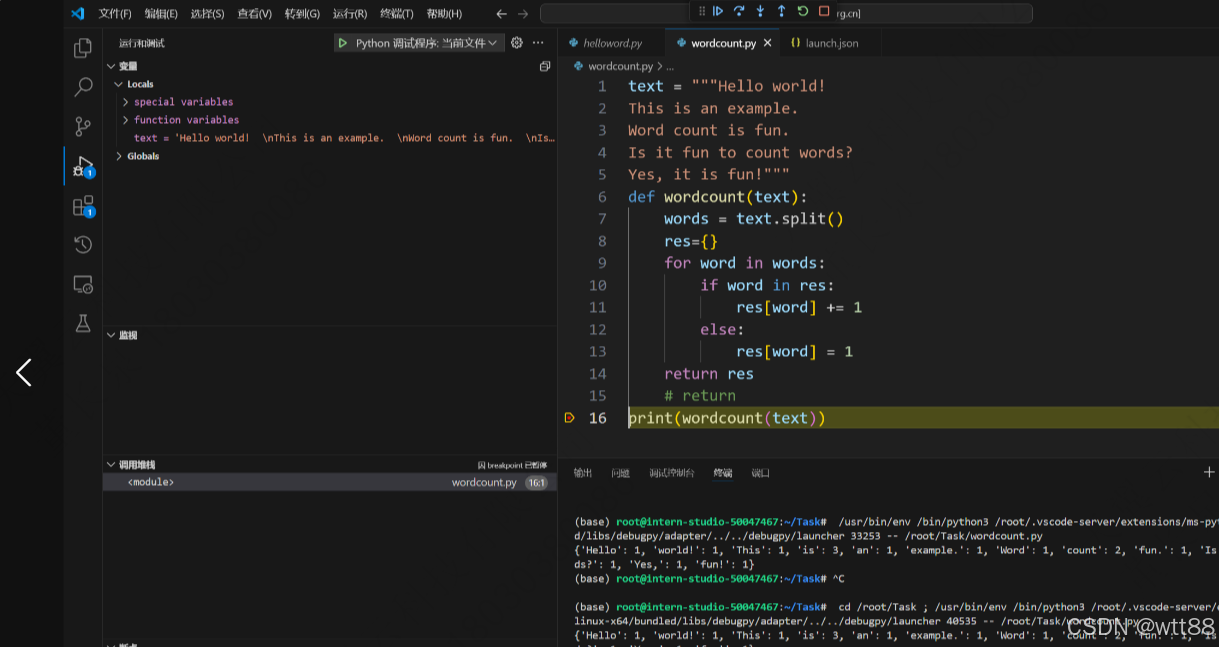Select the <module> call stack frame
The image size is (1219, 647).
click(329, 482)
